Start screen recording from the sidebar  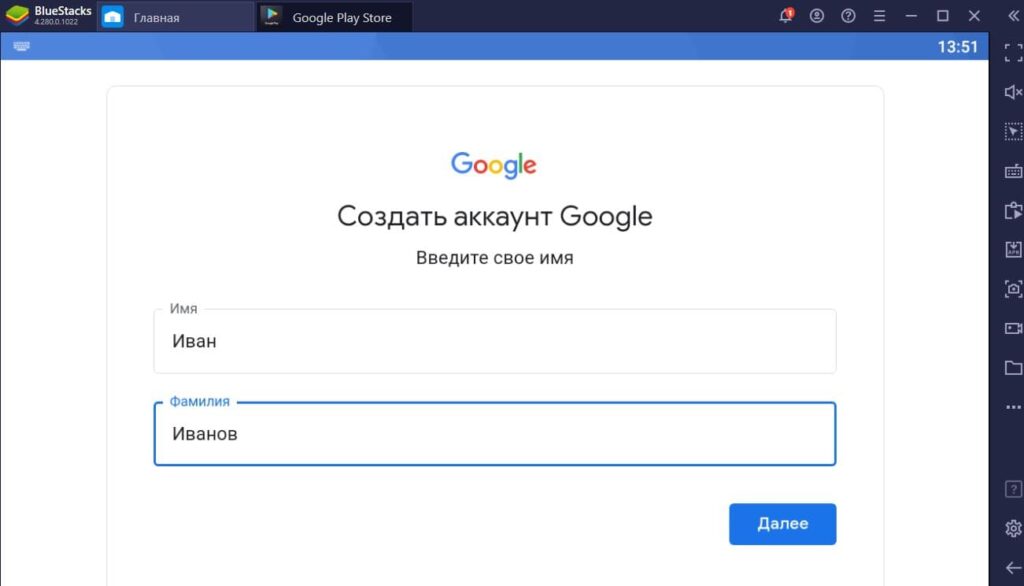coord(1012,328)
